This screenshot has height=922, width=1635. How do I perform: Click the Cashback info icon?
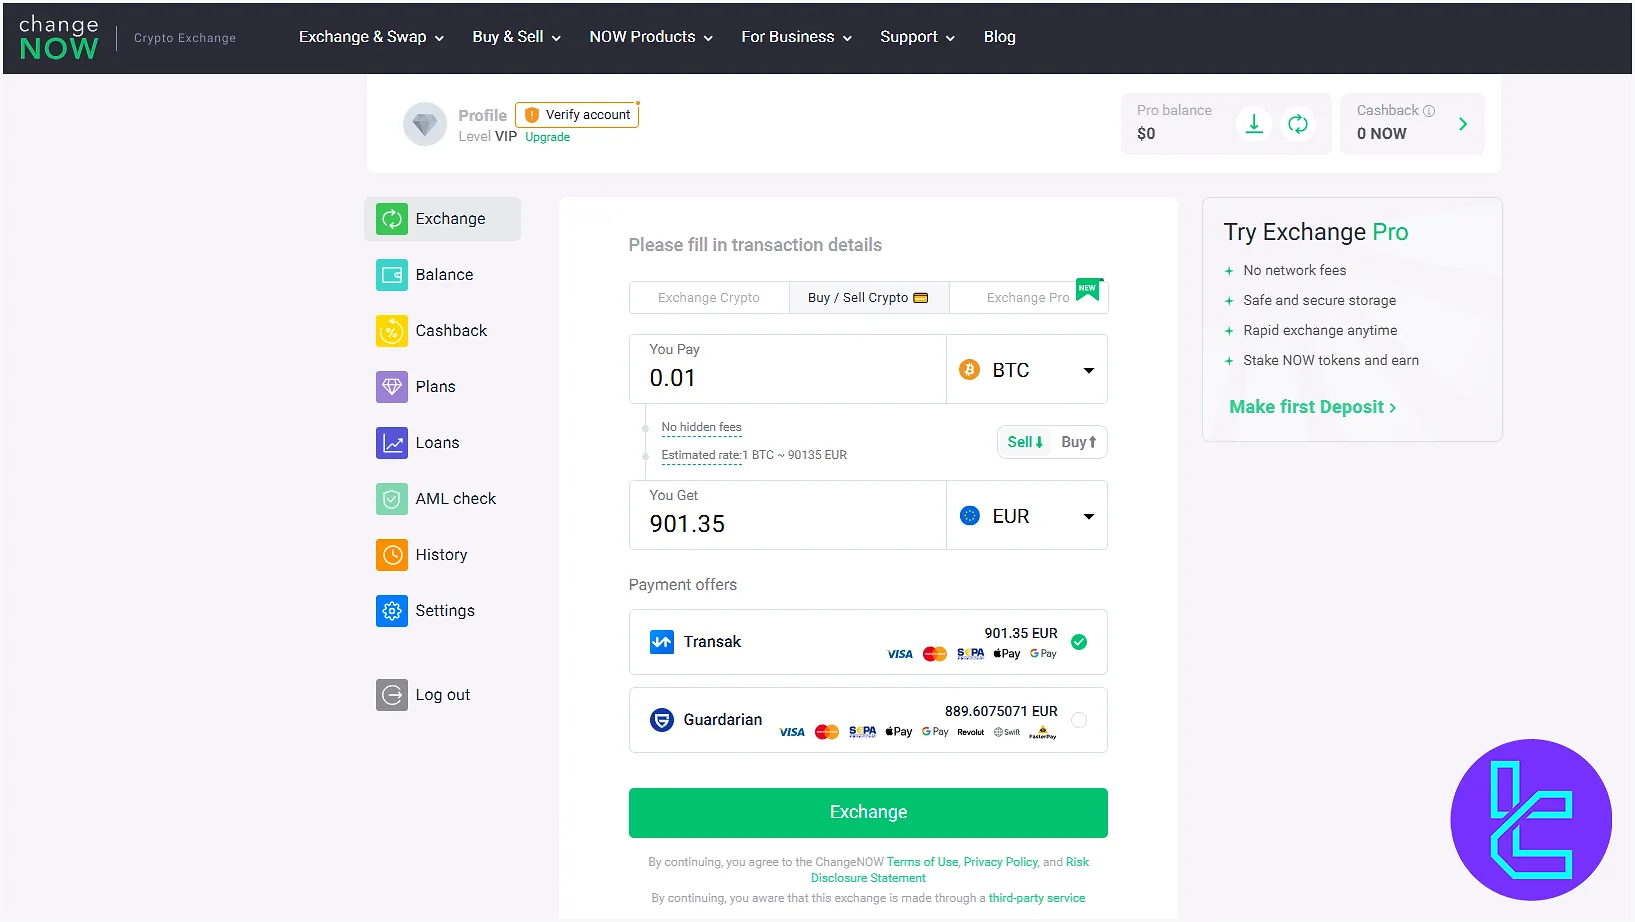[x=1429, y=111]
